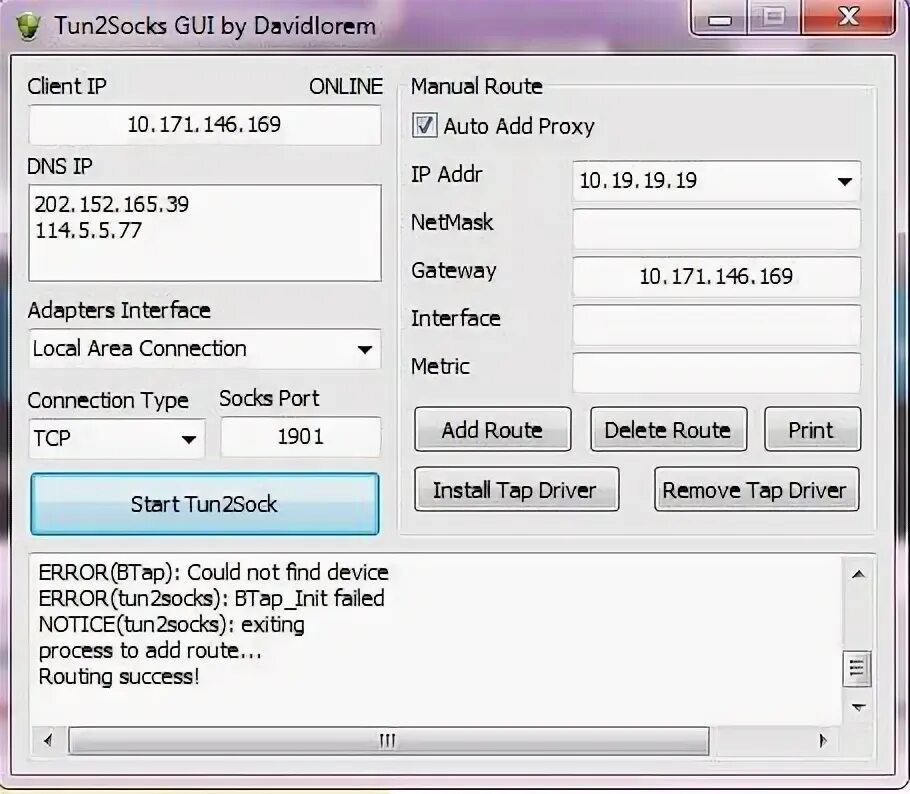Viewport: 910px width, 794px height.
Task: Click the Print button
Action: tap(812, 430)
